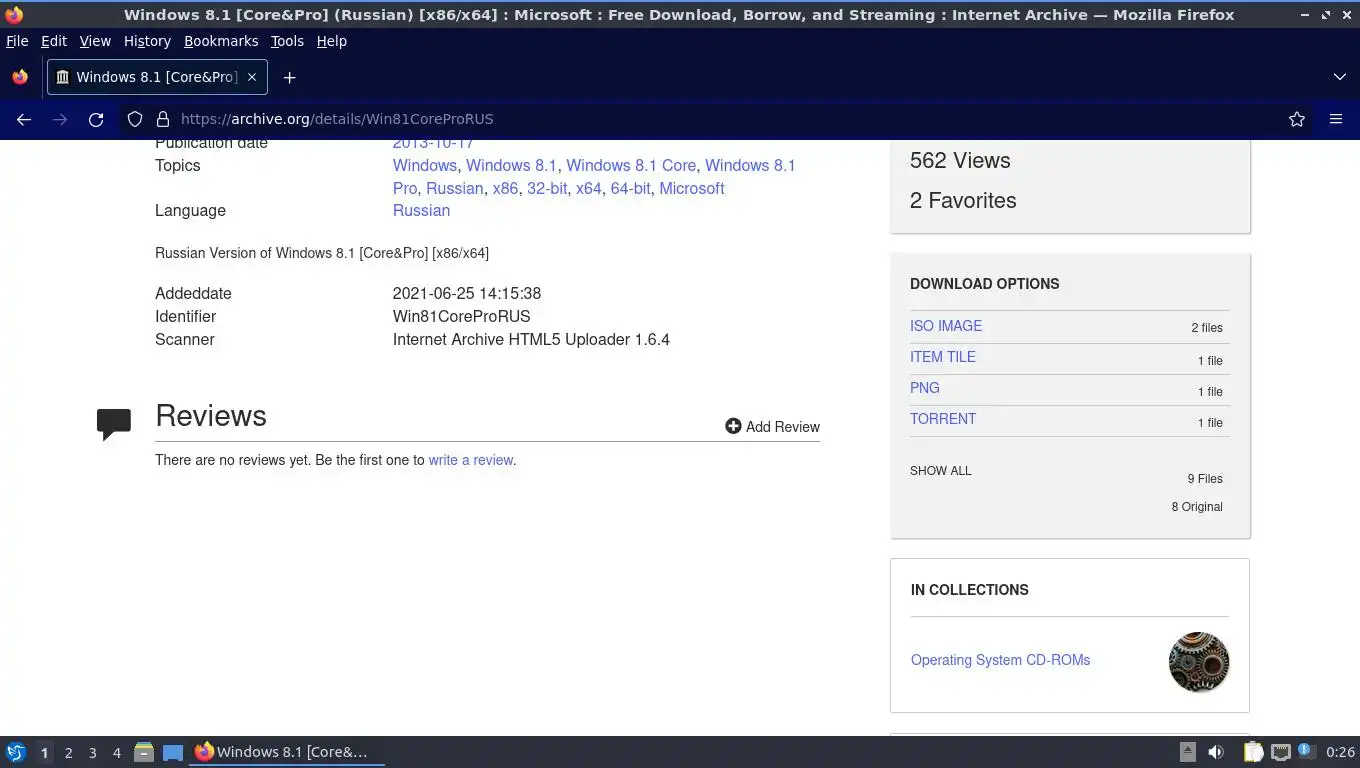This screenshot has height=768, width=1360.
Task: Click the '8 Original' text
Action: coord(1197,507)
